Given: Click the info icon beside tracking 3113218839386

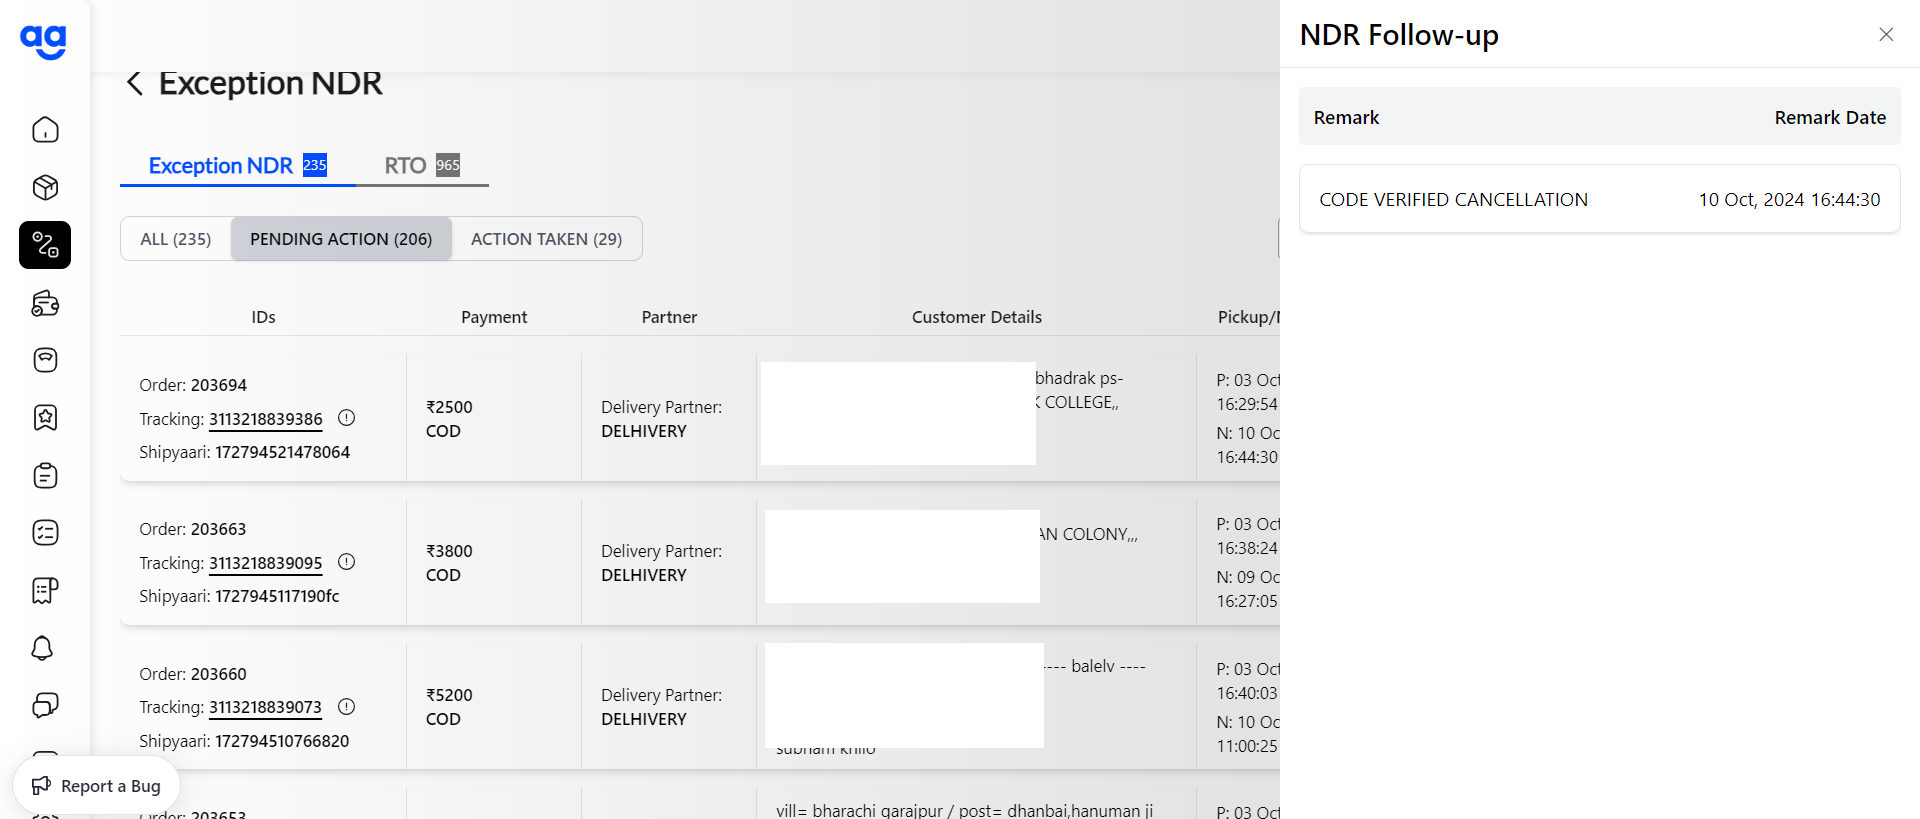Looking at the screenshot, I should click(x=347, y=418).
